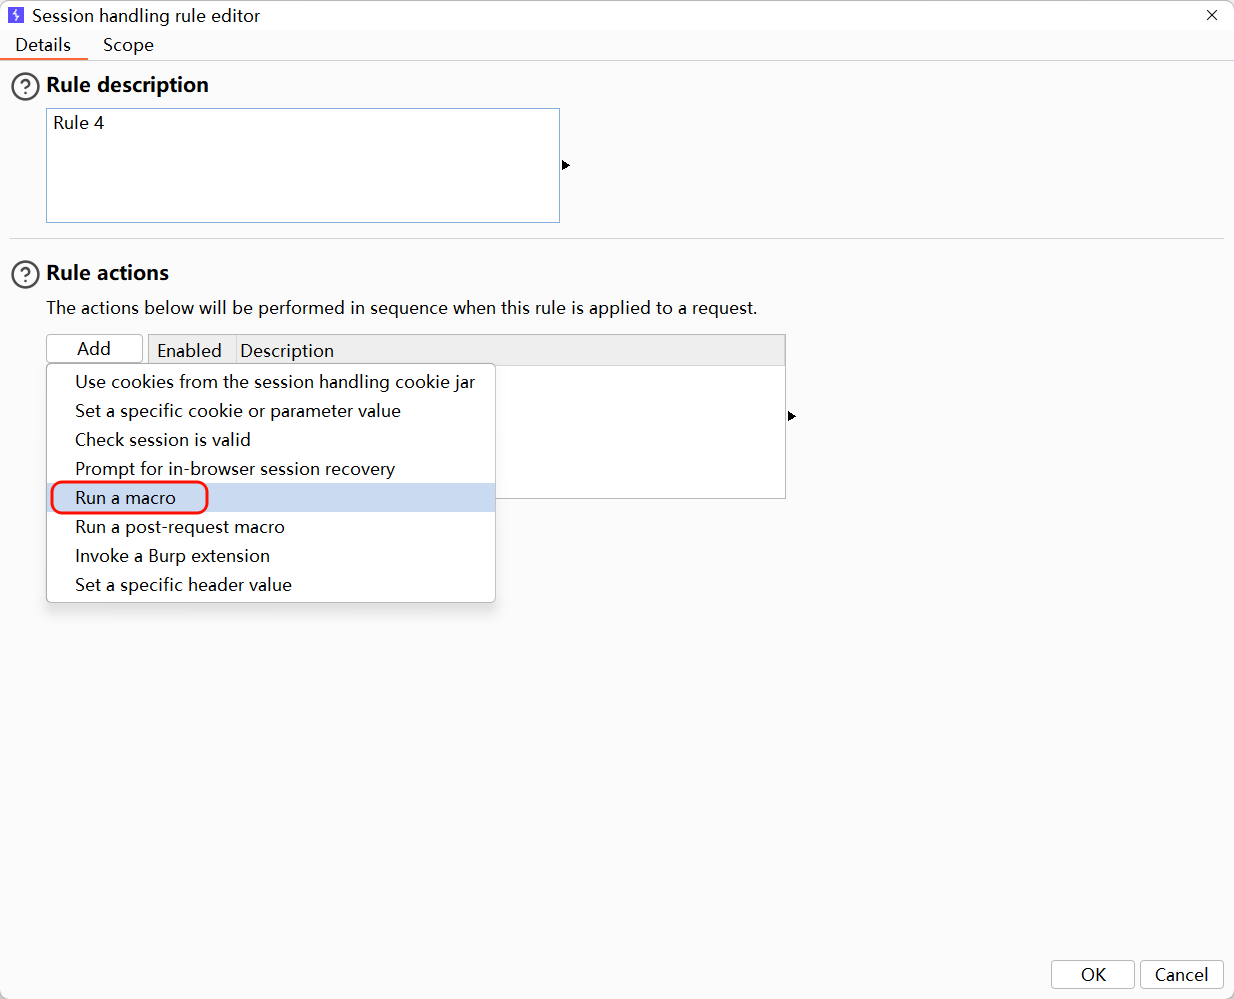1234x999 pixels.
Task: Click inside the Rule 4 description field
Action: tap(302, 166)
